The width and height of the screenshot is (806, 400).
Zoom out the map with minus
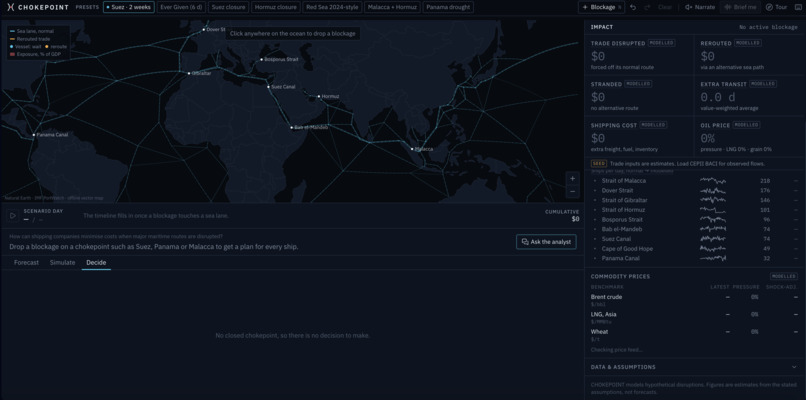(x=572, y=191)
